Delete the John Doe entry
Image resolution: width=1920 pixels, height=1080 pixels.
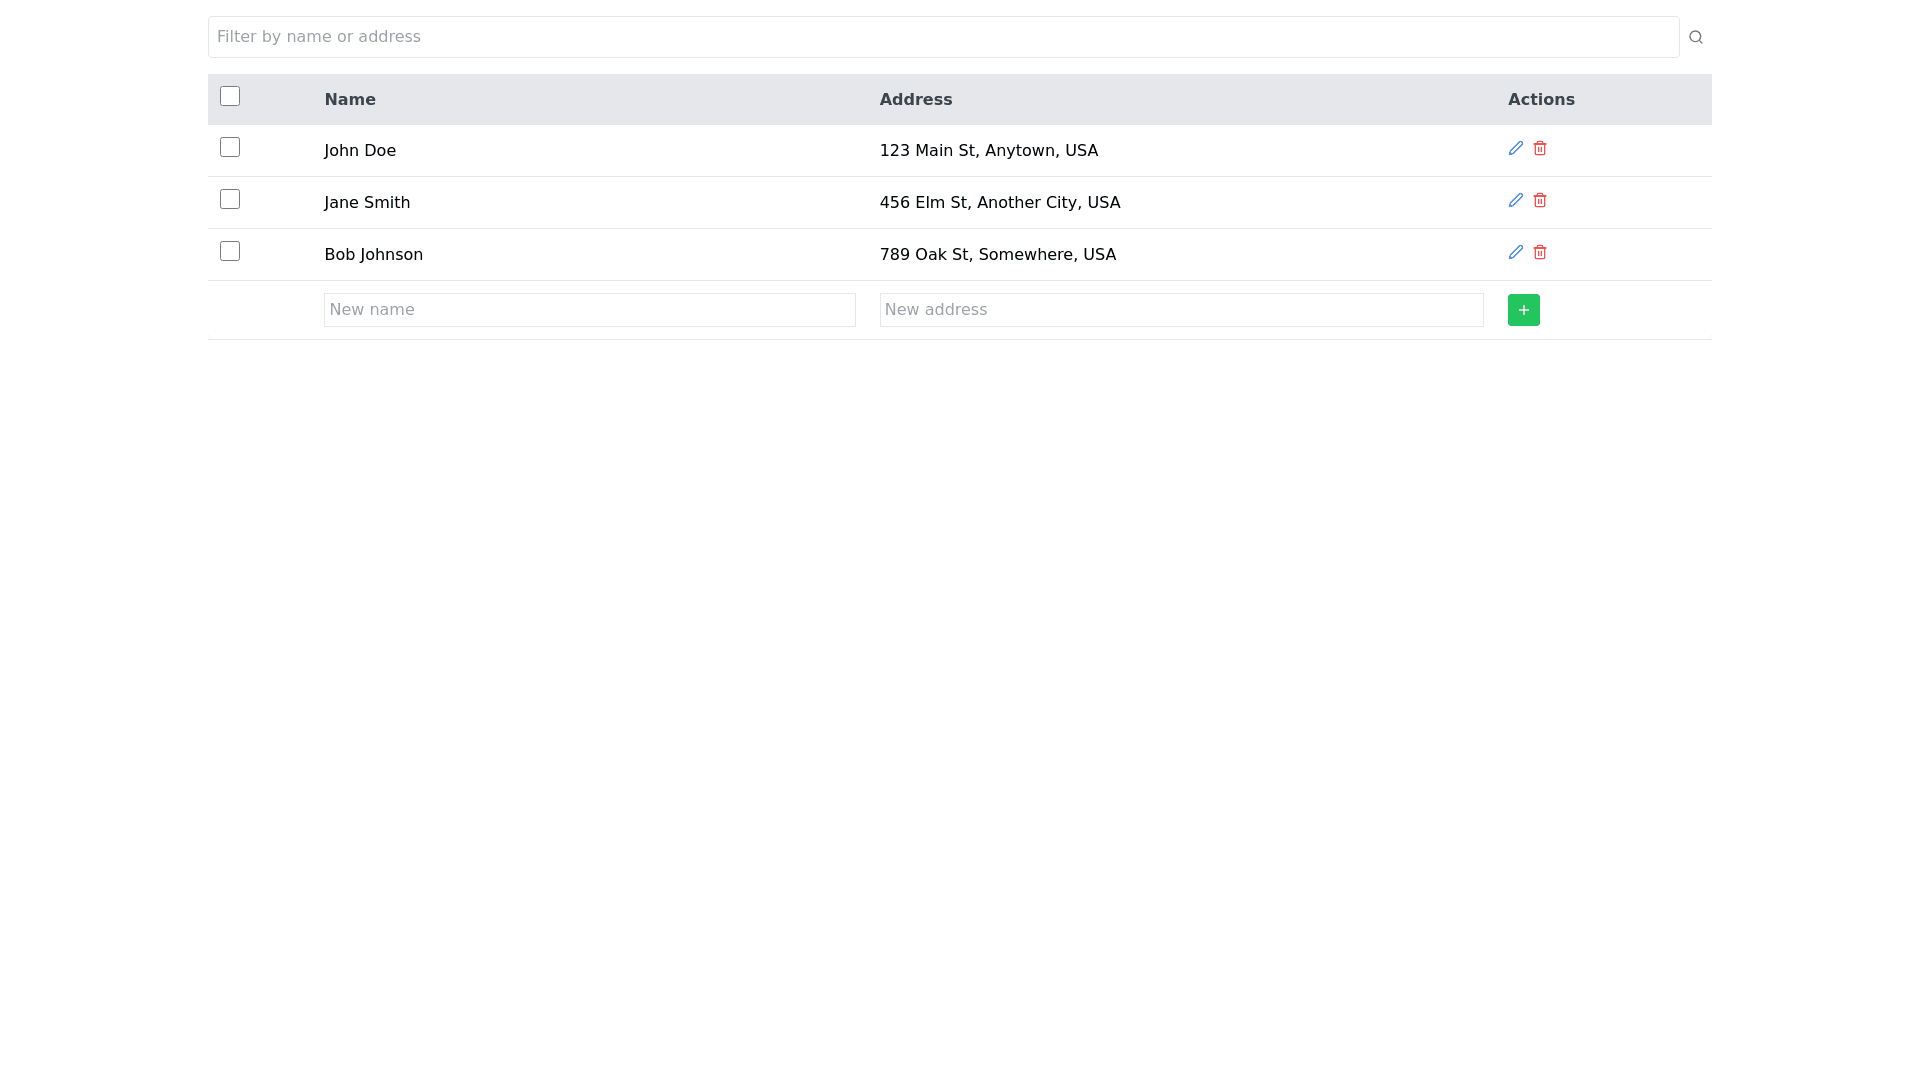pos(1540,148)
